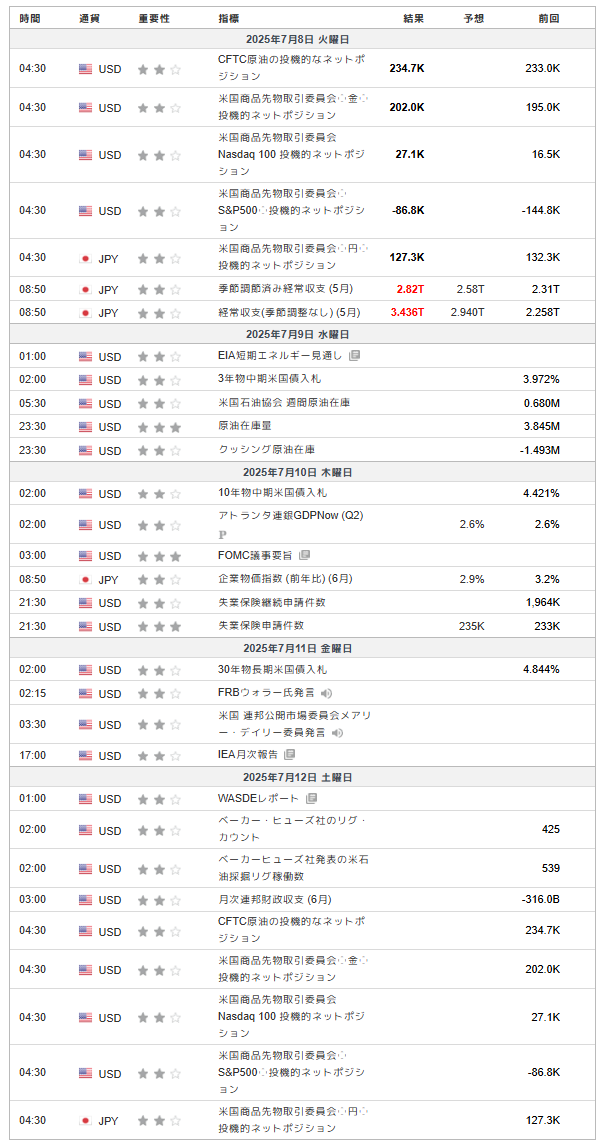Open the 3年物中期米国債入札 indicator link

pyautogui.click(x=270, y=379)
